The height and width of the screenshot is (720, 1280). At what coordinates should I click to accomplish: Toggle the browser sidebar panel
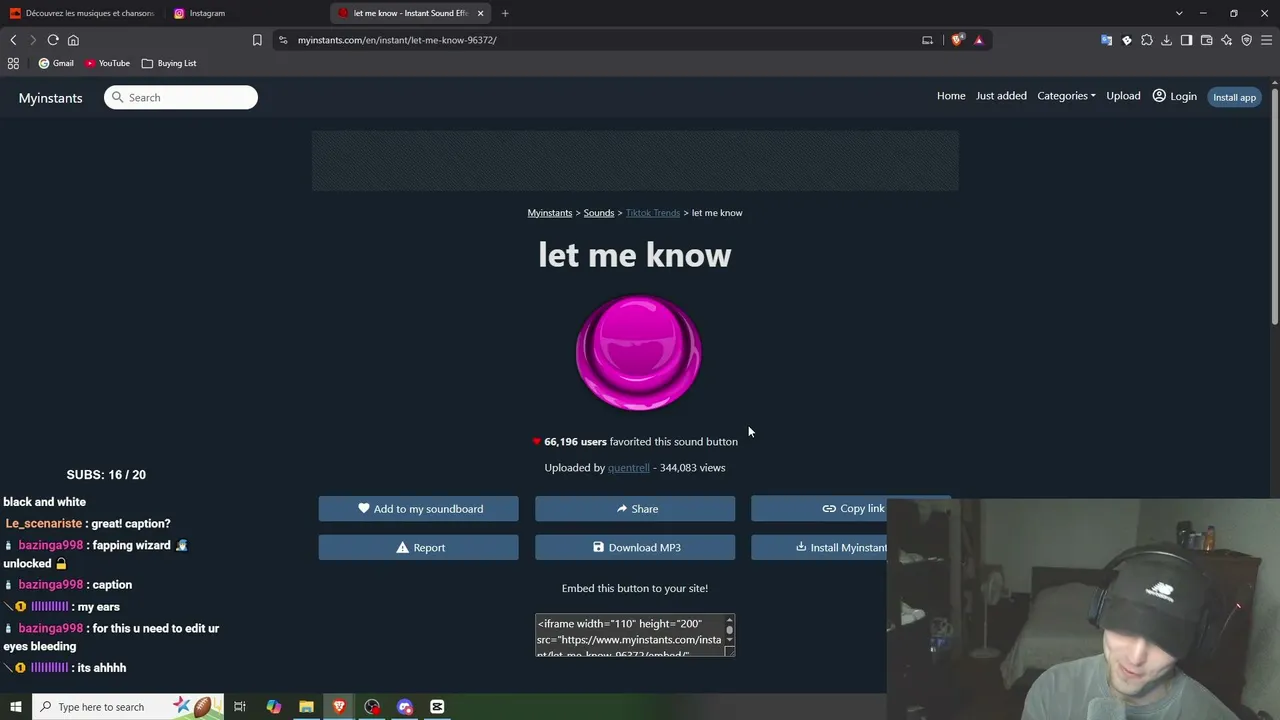click(x=1186, y=40)
